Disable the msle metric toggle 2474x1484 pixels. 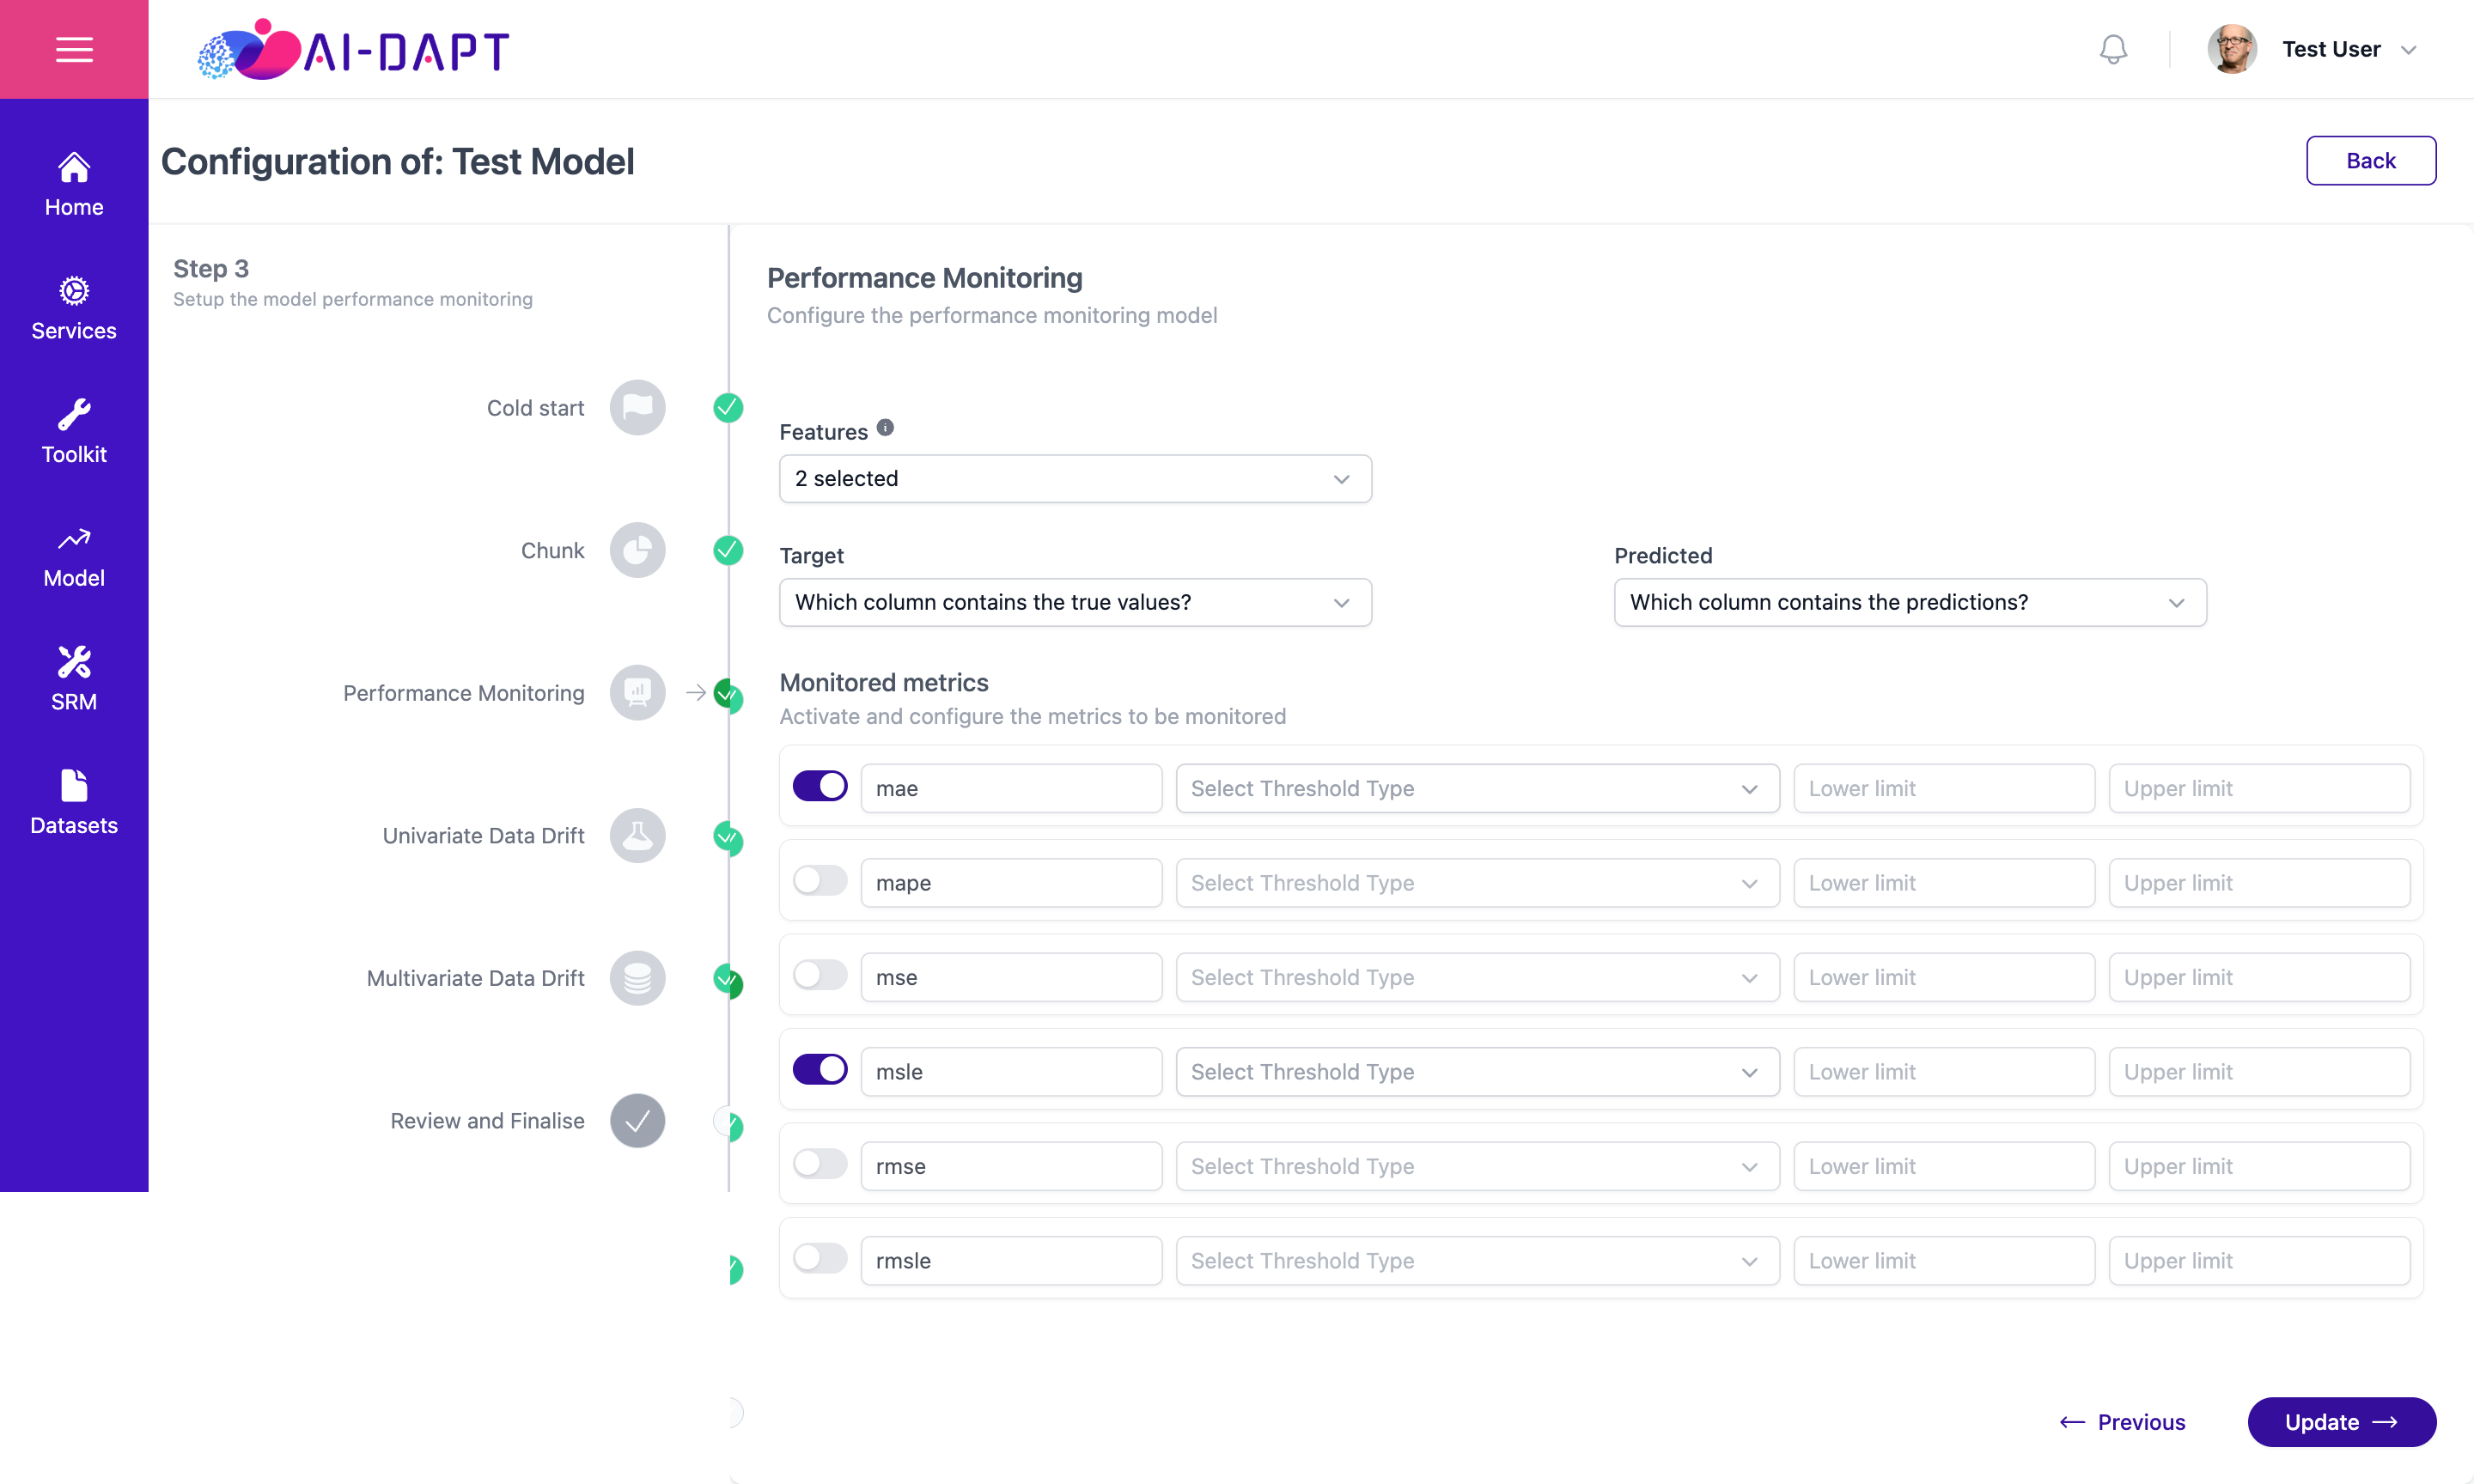820,1070
